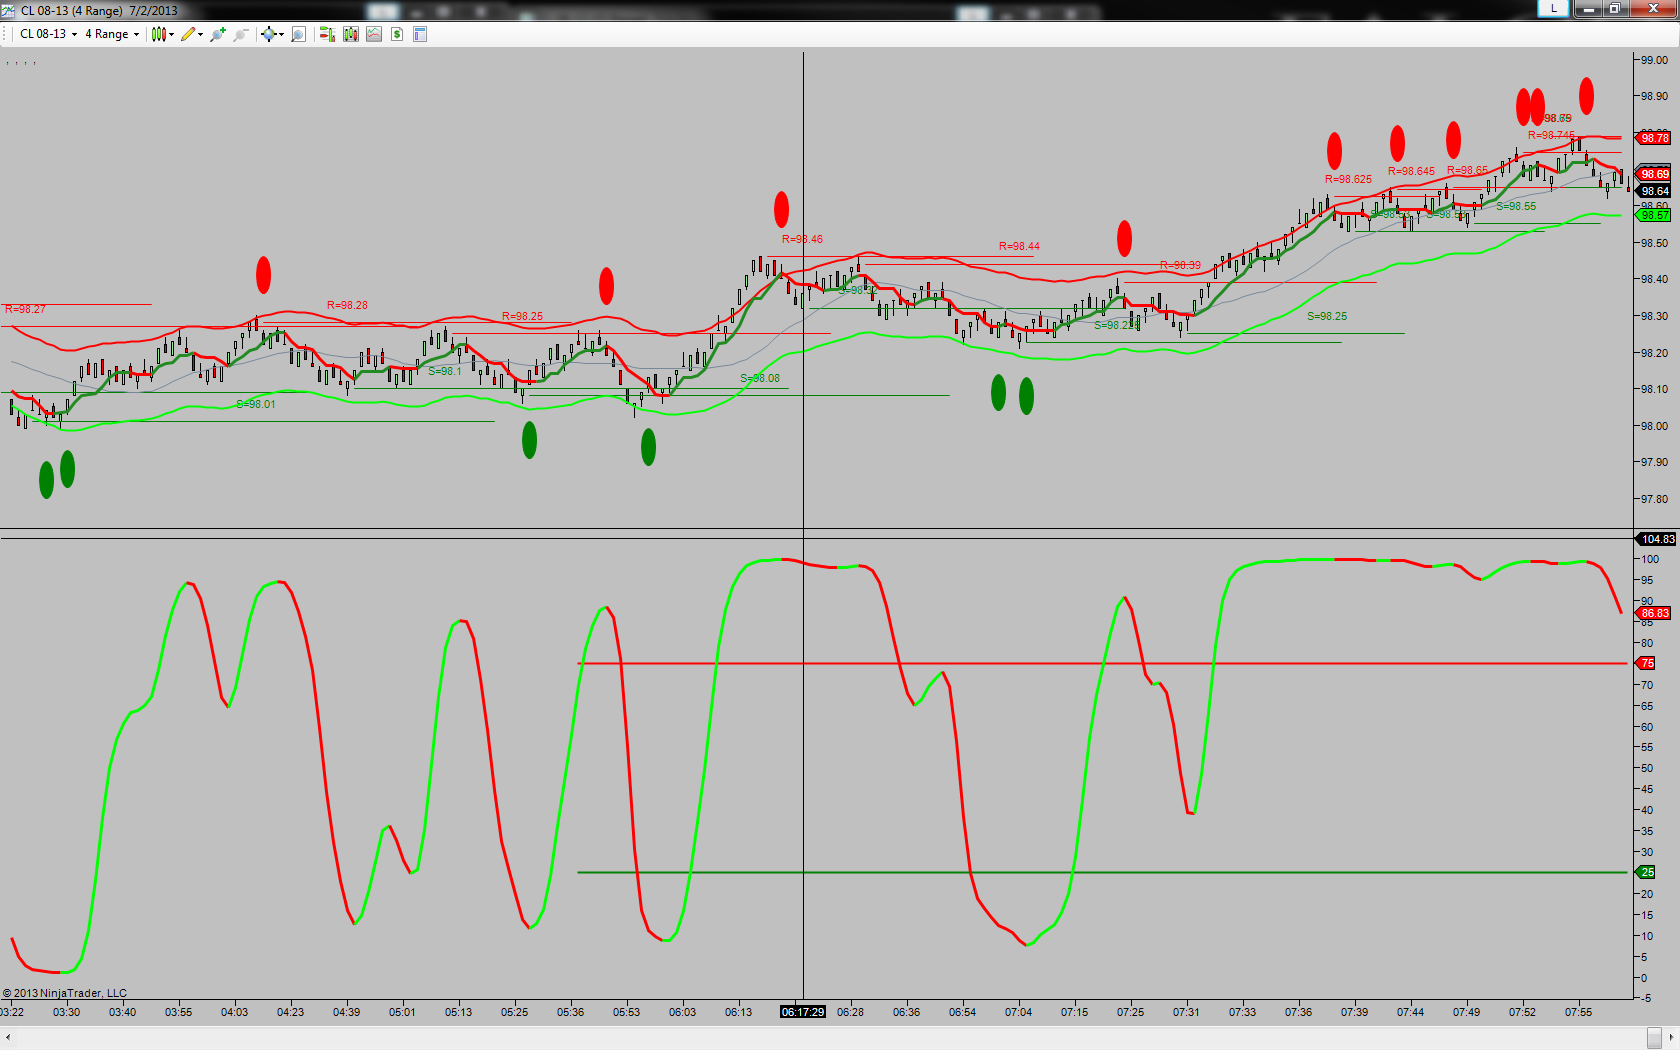The height and width of the screenshot is (1050, 1680).
Task: Select the S=98.55 support label
Action: (x=1516, y=206)
